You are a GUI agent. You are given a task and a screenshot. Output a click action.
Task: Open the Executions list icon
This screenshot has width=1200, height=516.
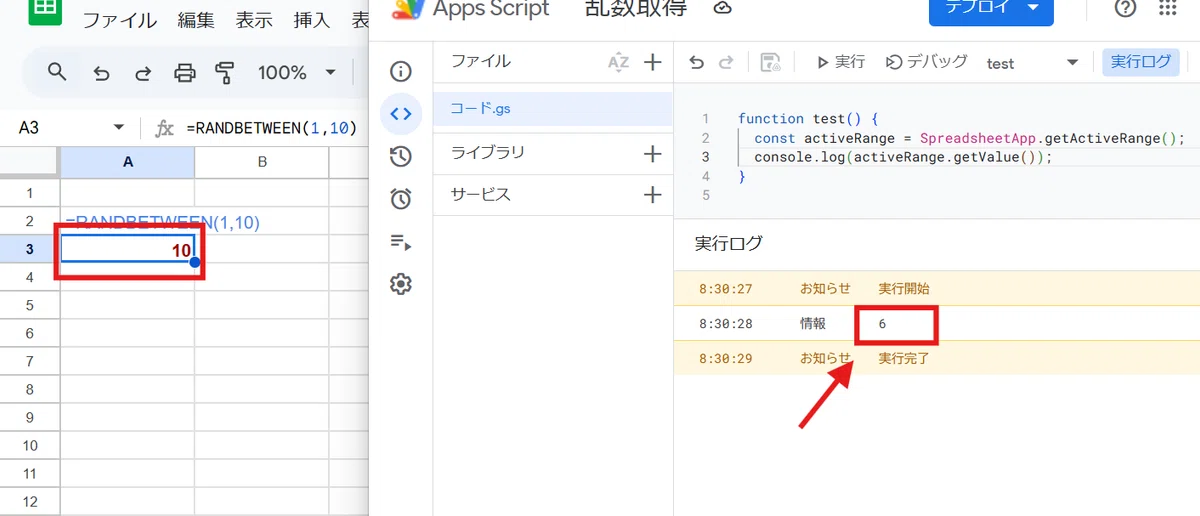pos(401,242)
